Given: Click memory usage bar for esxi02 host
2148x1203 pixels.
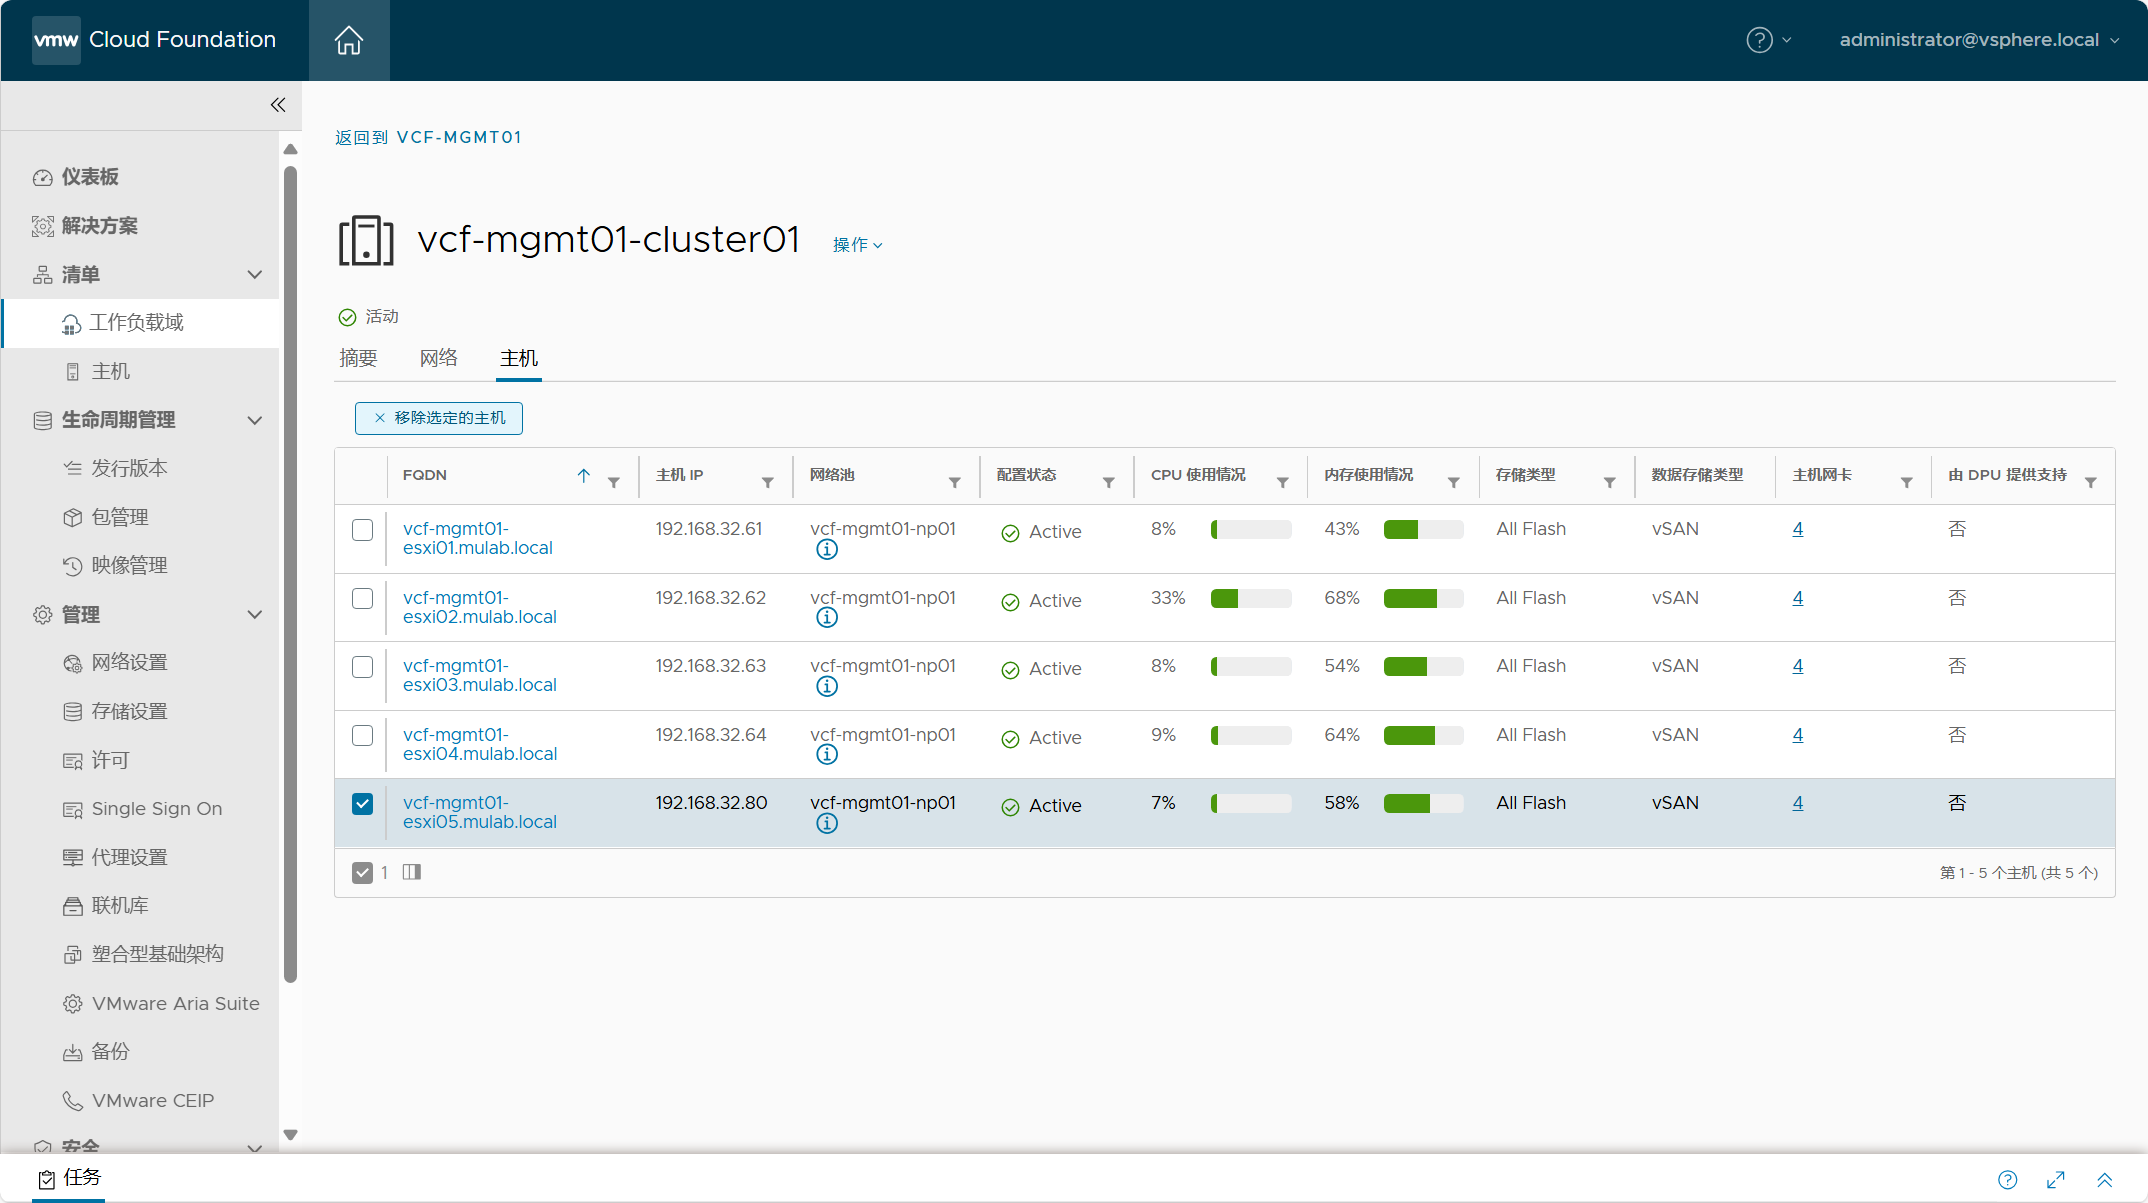Looking at the screenshot, I should pyautogui.click(x=1423, y=598).
